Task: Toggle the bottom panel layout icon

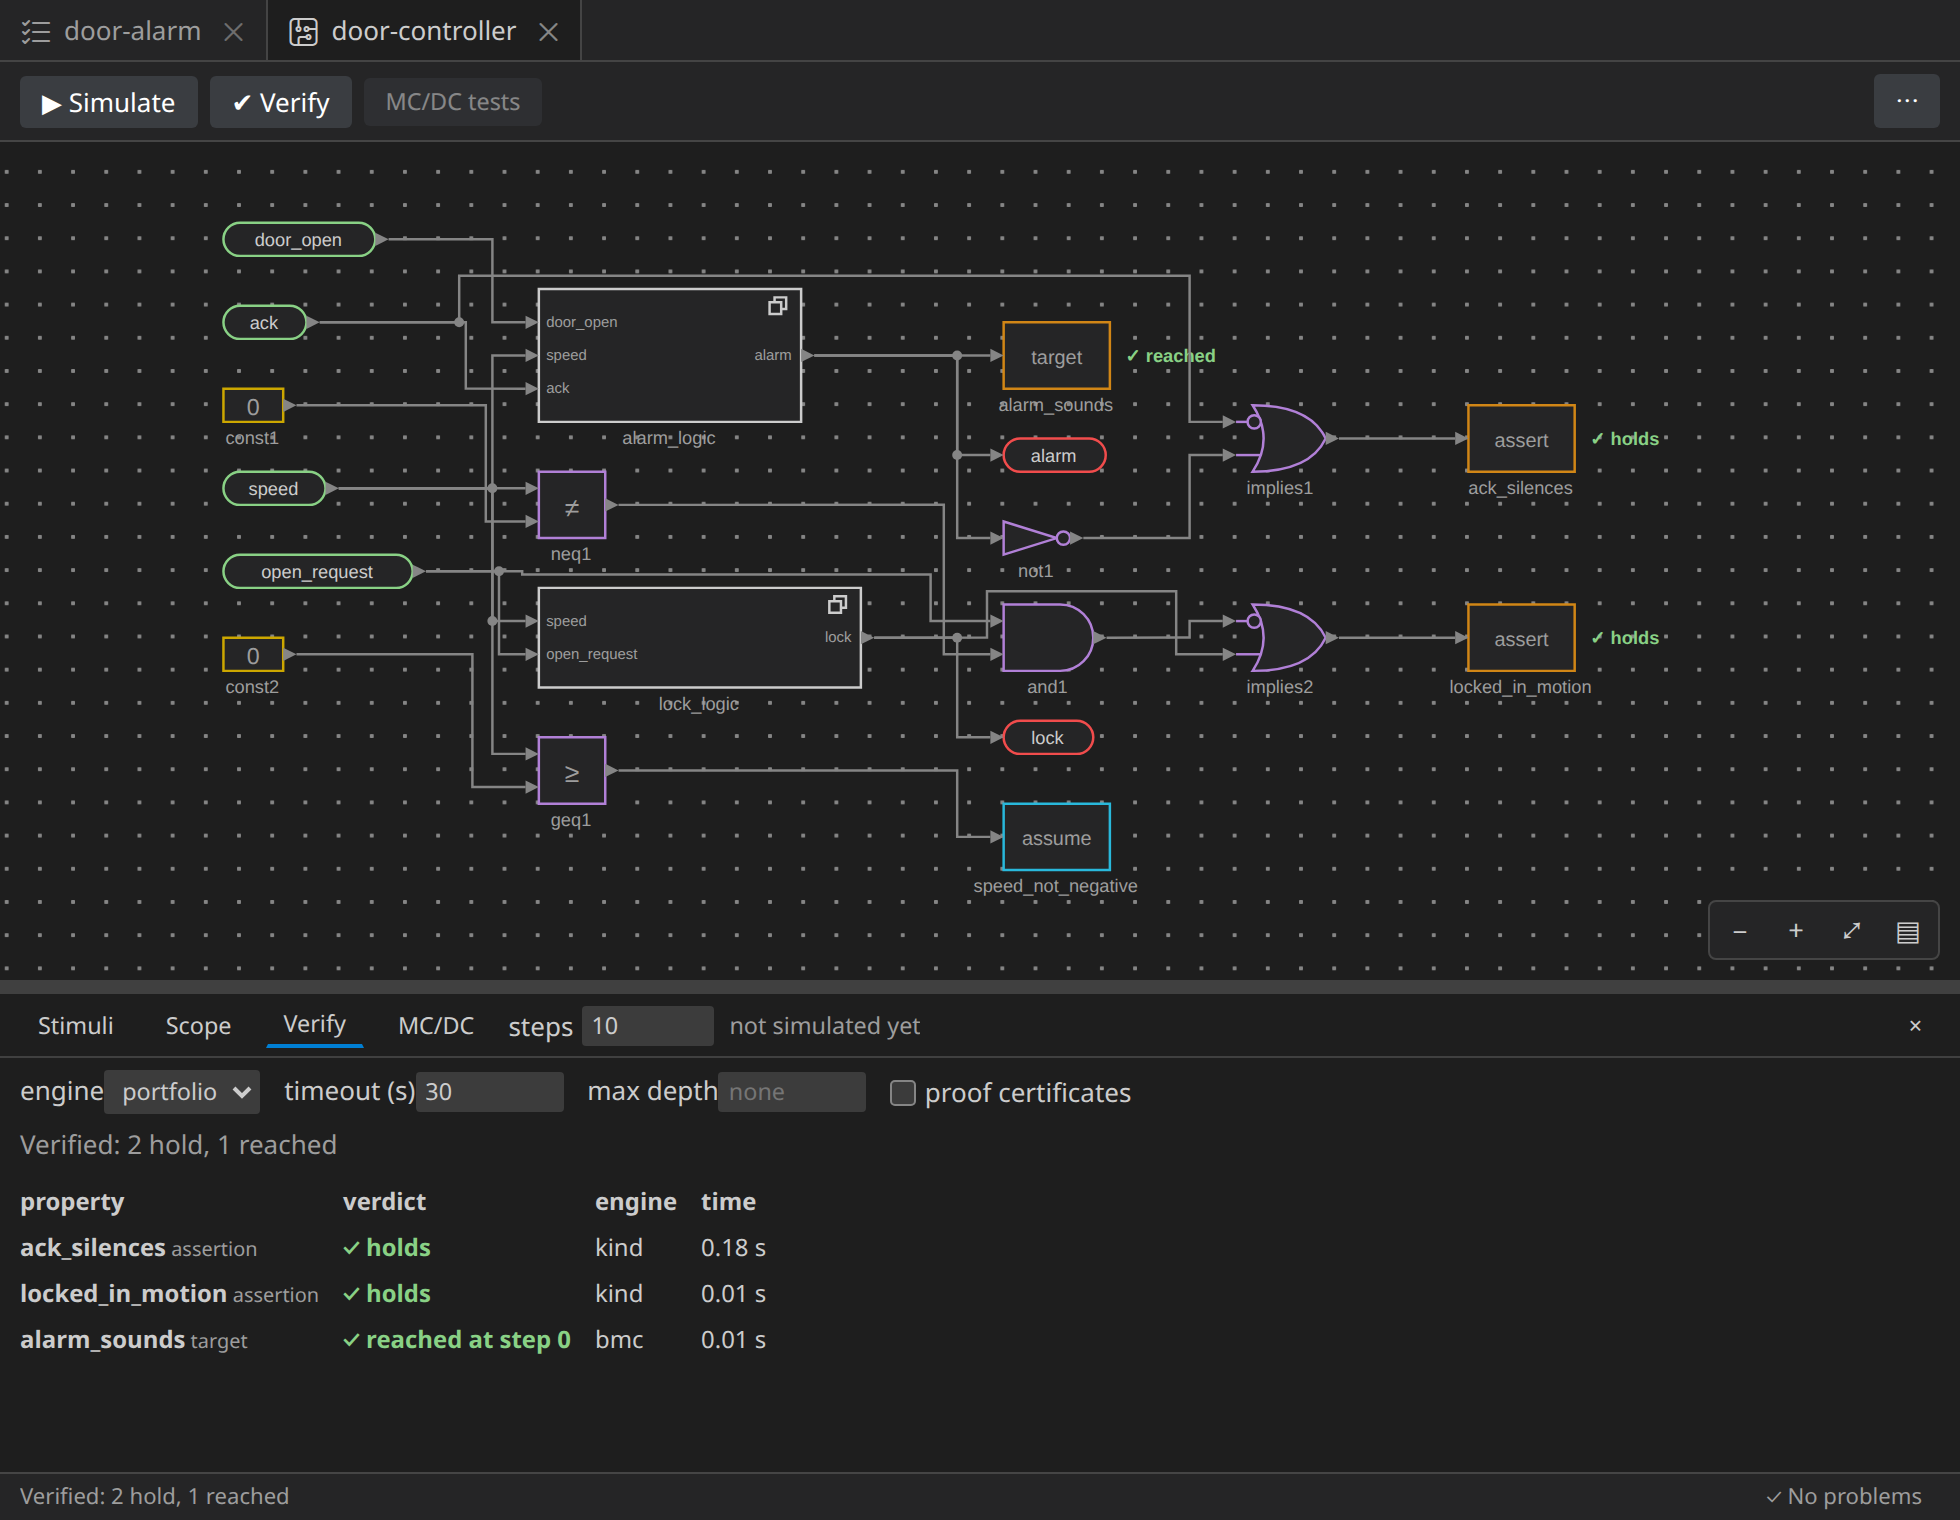Action: 1908,931
